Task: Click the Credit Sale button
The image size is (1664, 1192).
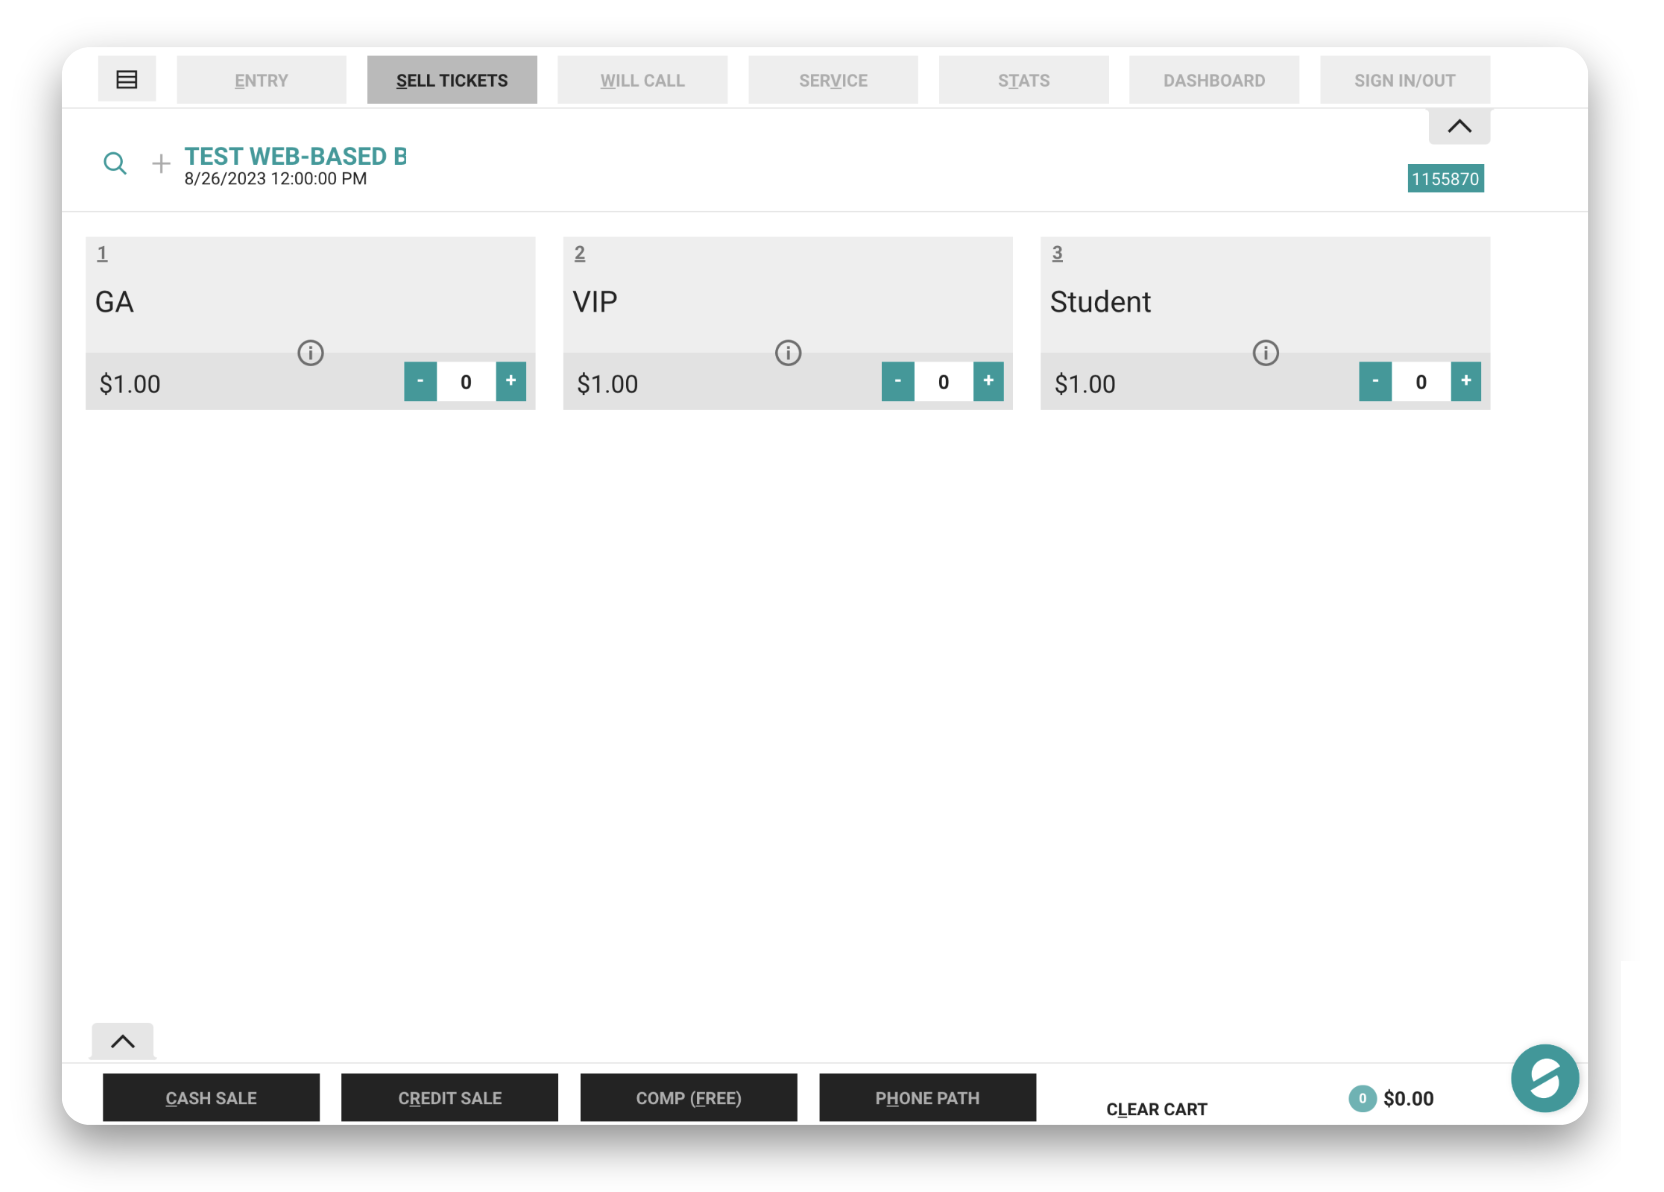Action: point(450,1098)
